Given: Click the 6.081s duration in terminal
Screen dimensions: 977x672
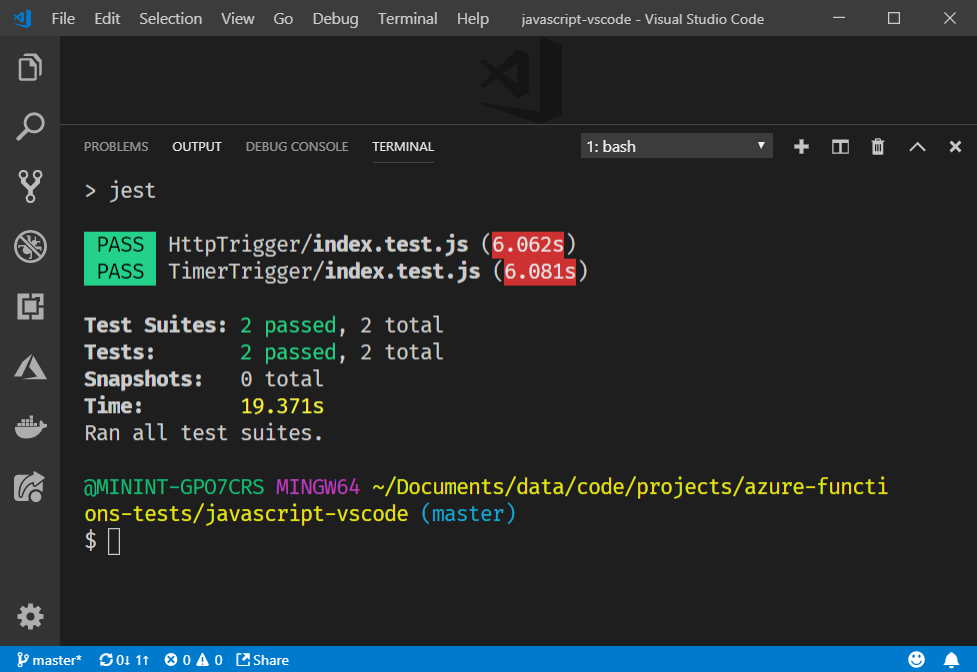Looking at the screenshot, I should pos(540,272).
